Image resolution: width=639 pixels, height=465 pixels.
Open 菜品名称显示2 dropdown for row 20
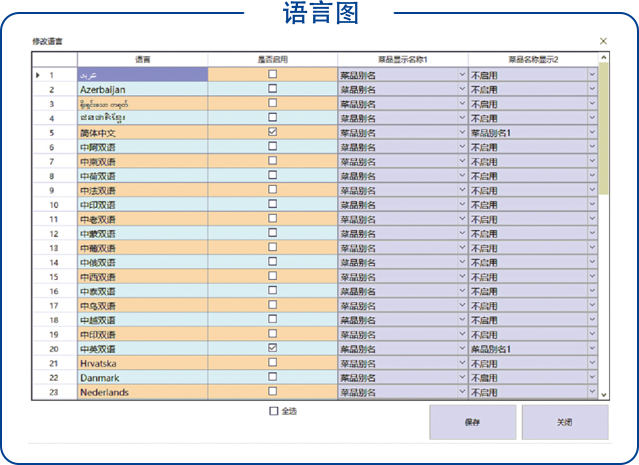[592, 348]
